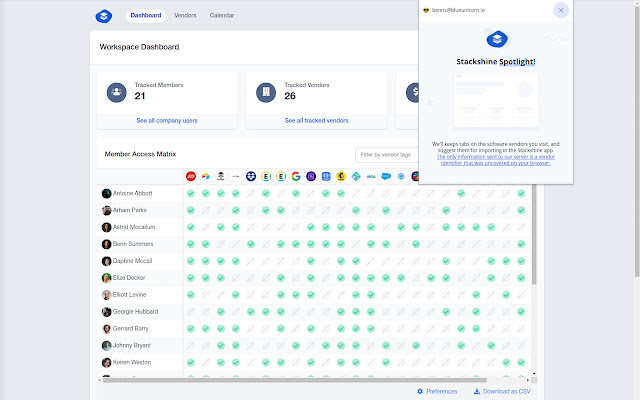Click Georgie Hubbard's avatar
Viewport: 640px width, 400px height.
pos(106,312)
